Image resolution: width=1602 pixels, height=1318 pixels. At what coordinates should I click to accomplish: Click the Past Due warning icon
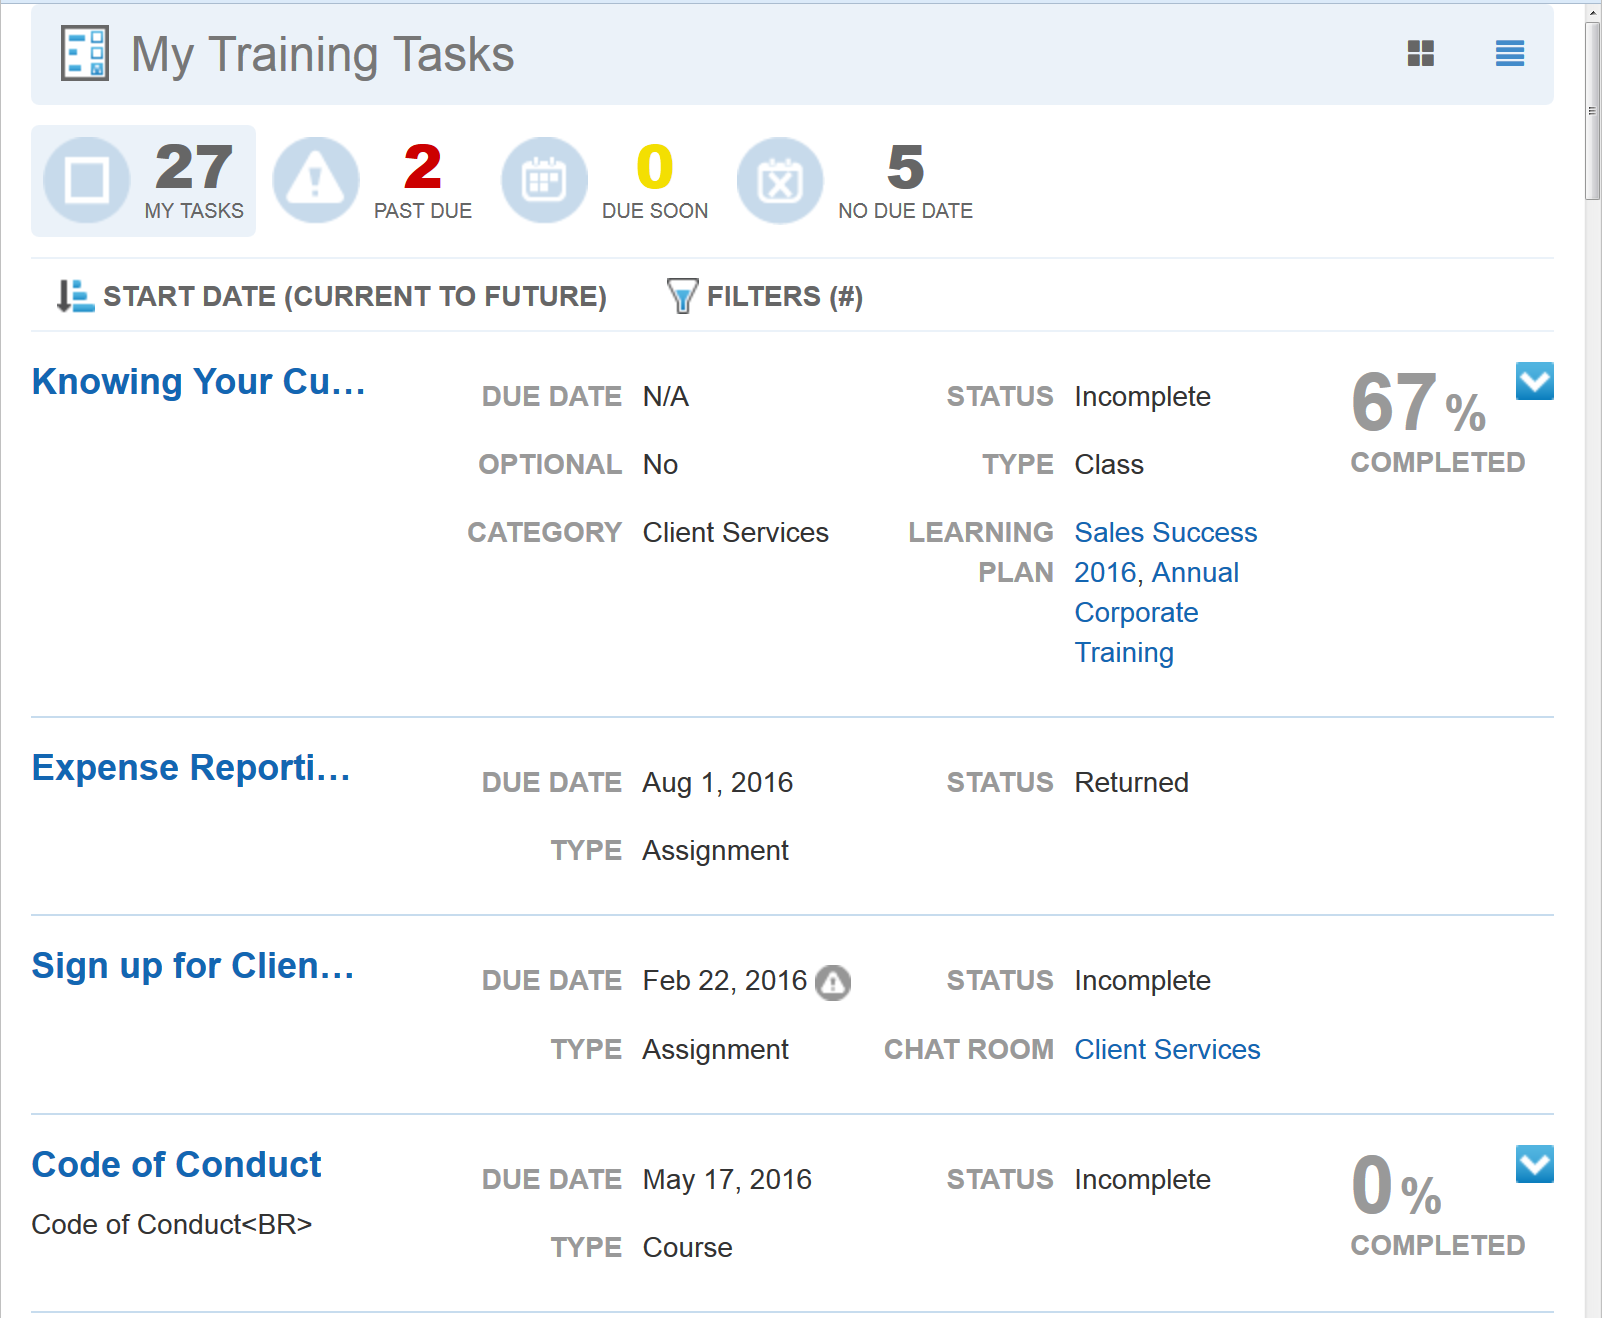pos(316,181)
